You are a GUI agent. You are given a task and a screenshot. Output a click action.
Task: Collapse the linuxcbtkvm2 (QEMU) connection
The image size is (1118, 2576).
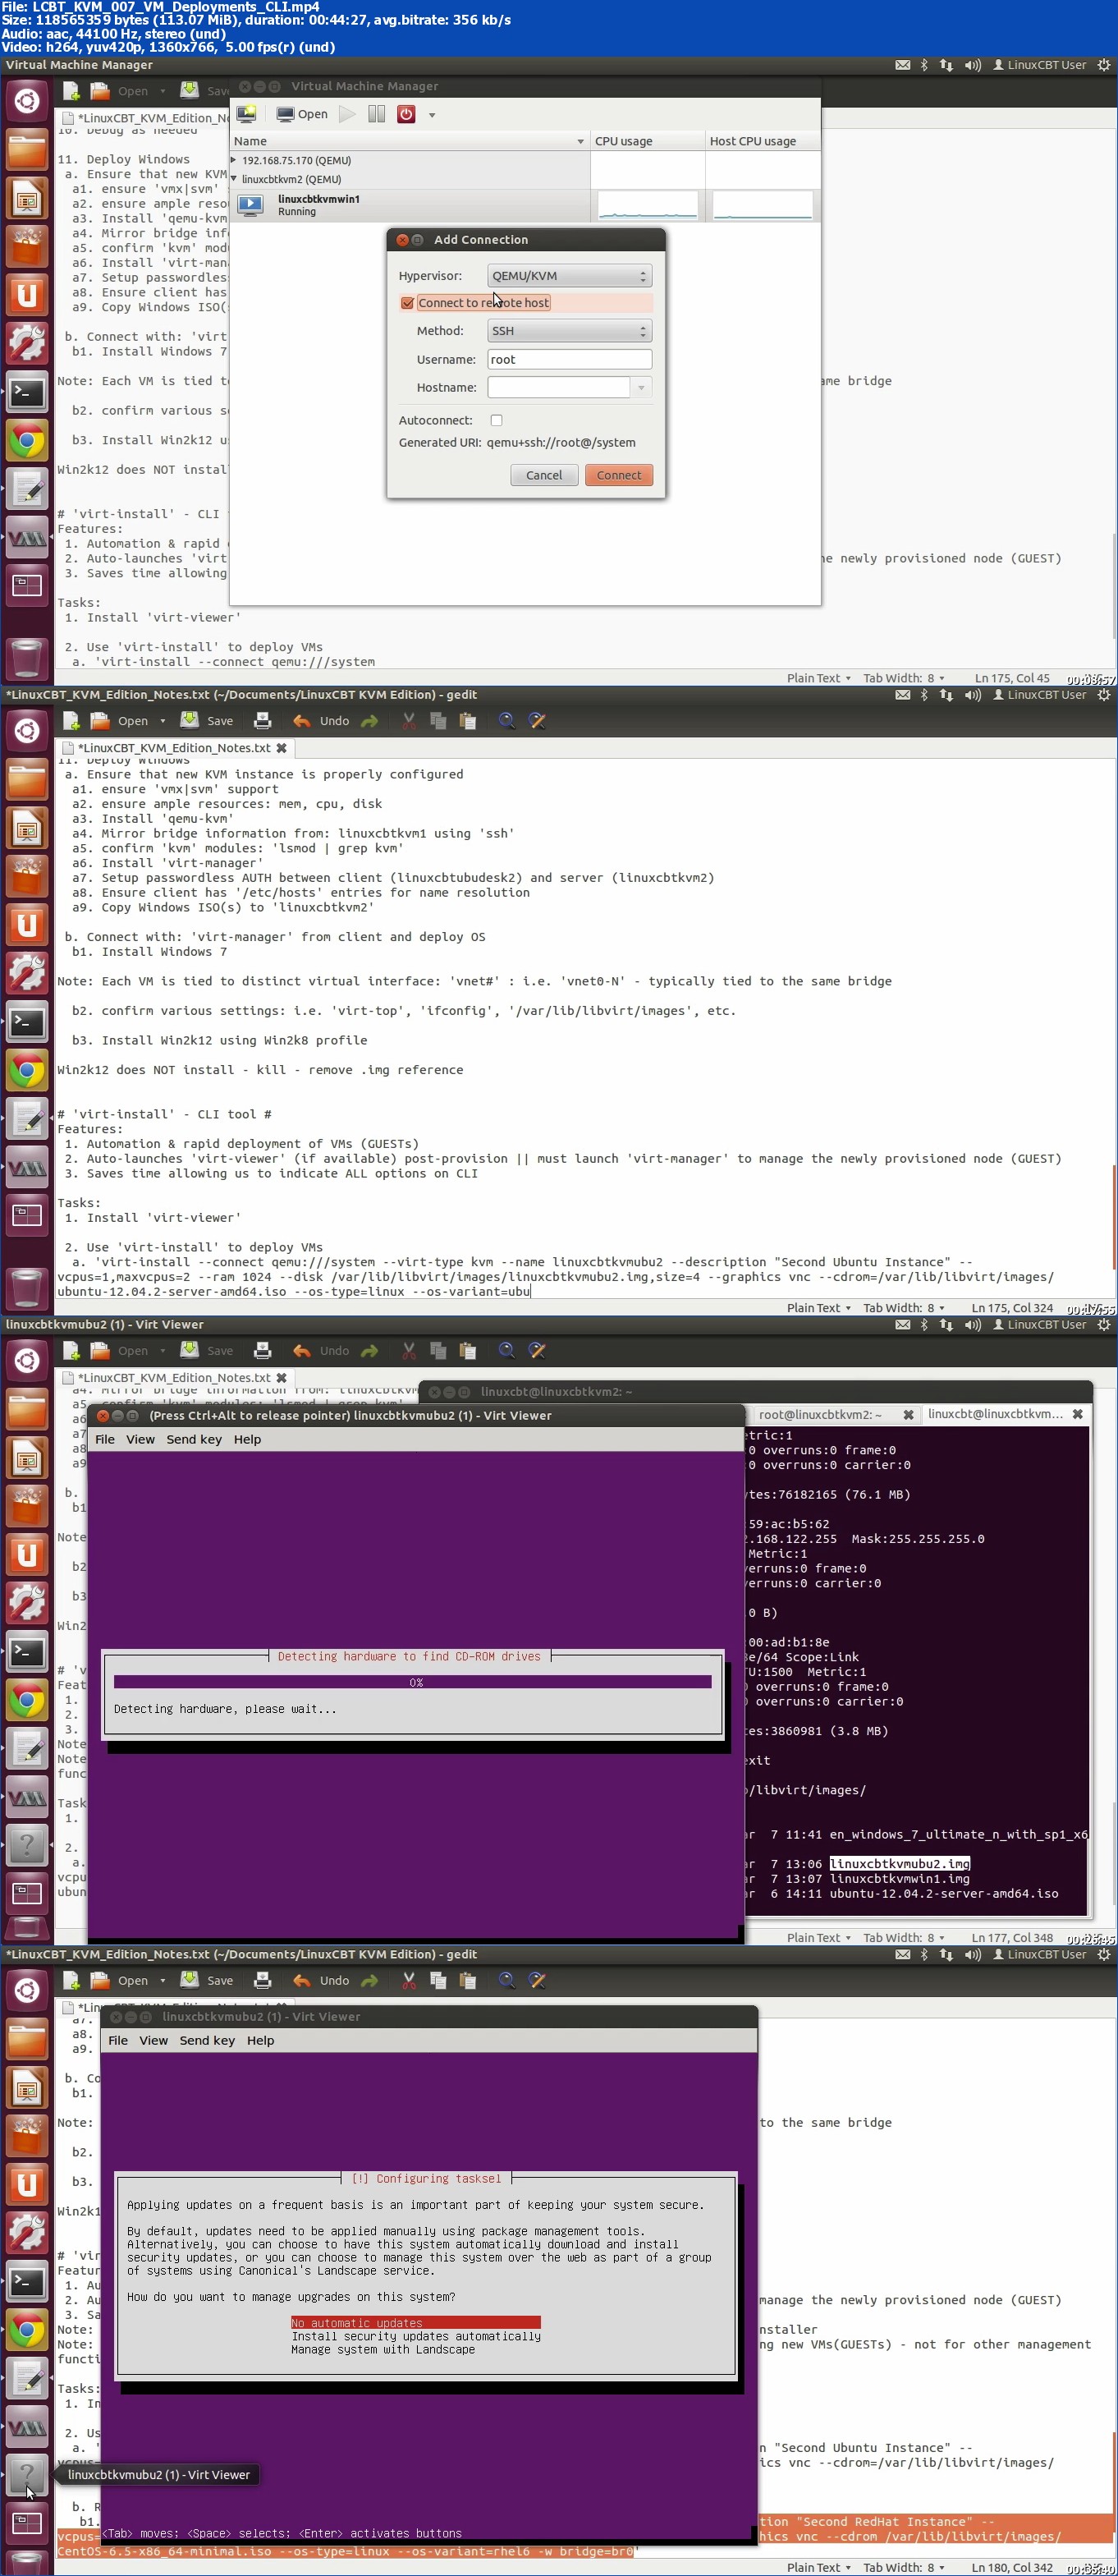234,179
